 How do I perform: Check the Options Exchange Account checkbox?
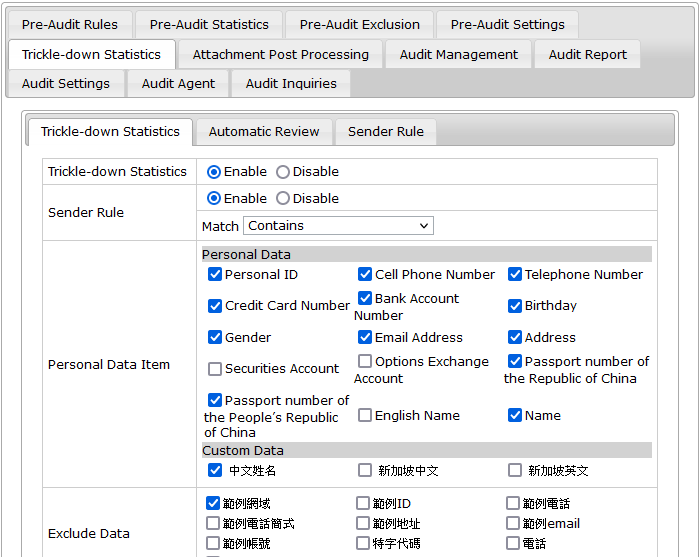[x=365, y=361]
